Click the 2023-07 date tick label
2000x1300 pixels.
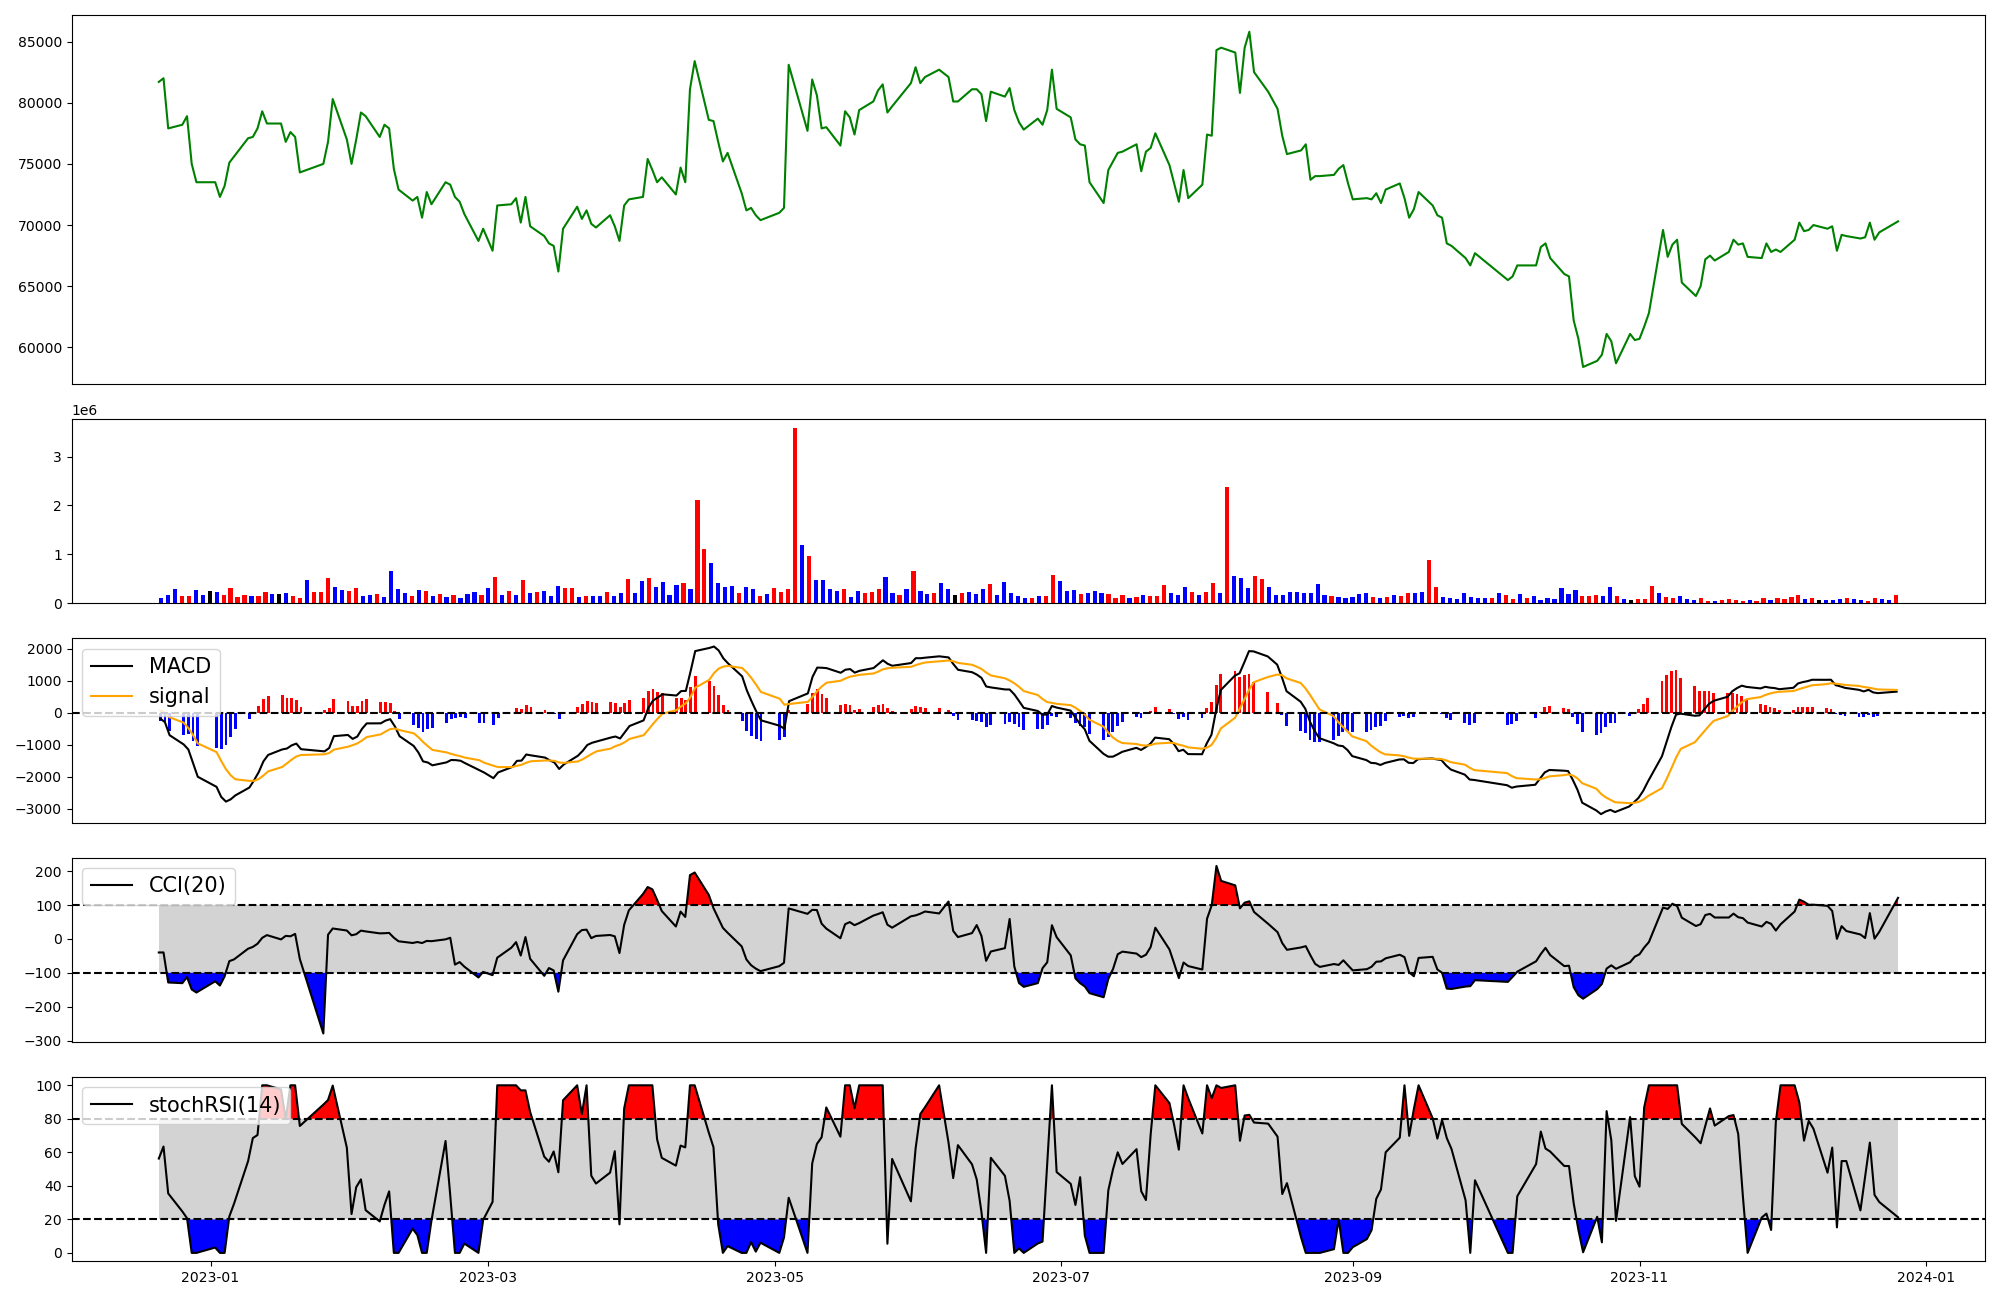tap(1061, 1277)
